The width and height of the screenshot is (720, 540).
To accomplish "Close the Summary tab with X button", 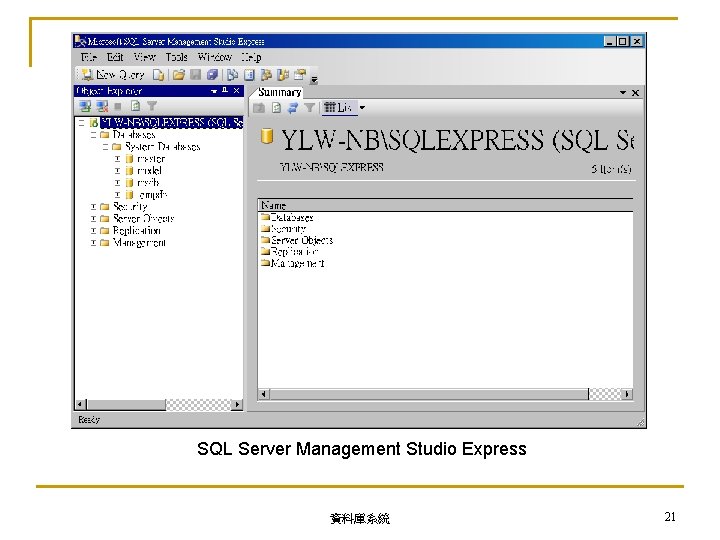I will pos(636,93).
